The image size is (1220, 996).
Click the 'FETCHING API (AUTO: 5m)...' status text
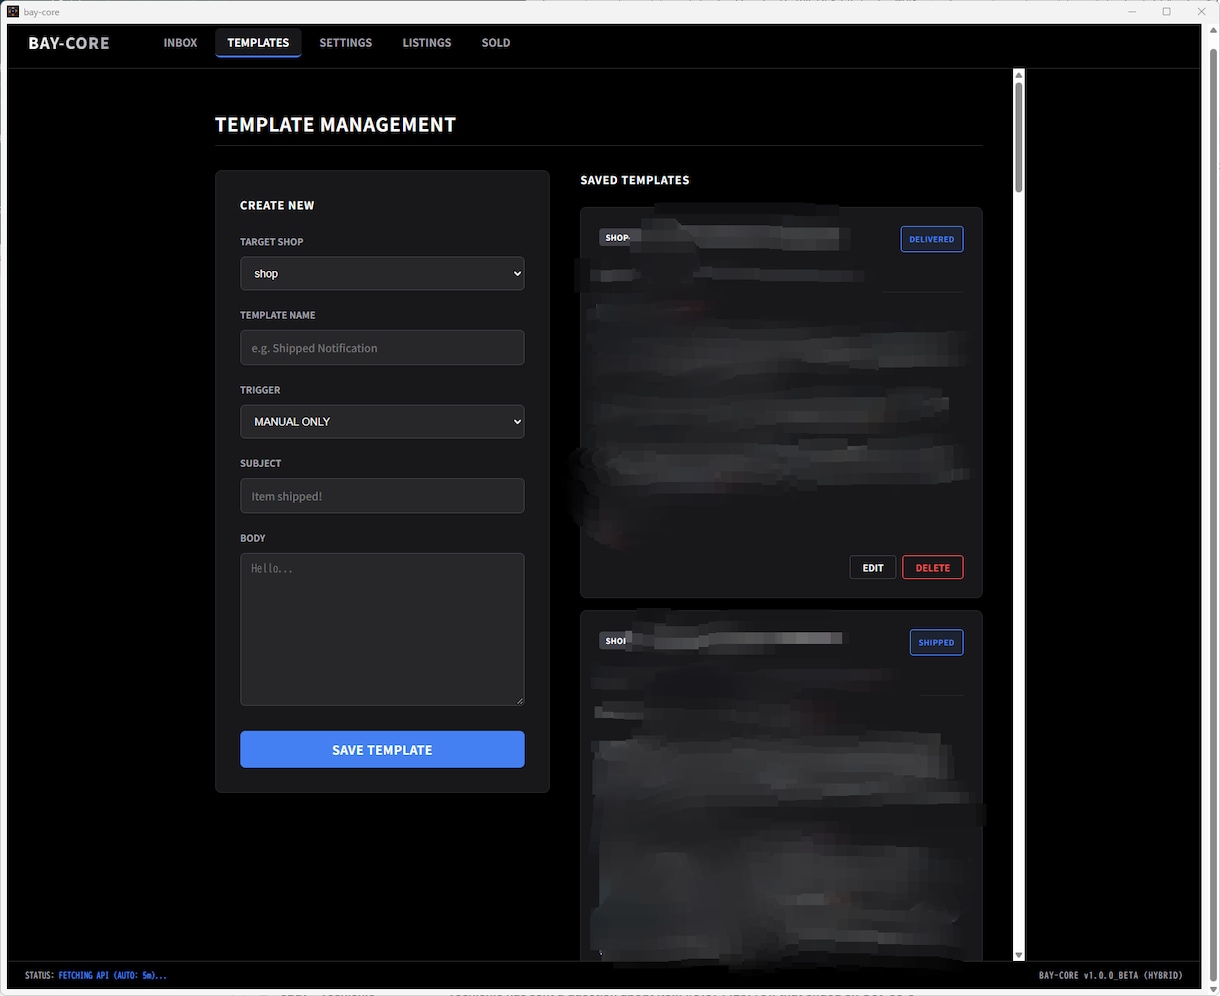pyautogui.click(x=113, y=975)
